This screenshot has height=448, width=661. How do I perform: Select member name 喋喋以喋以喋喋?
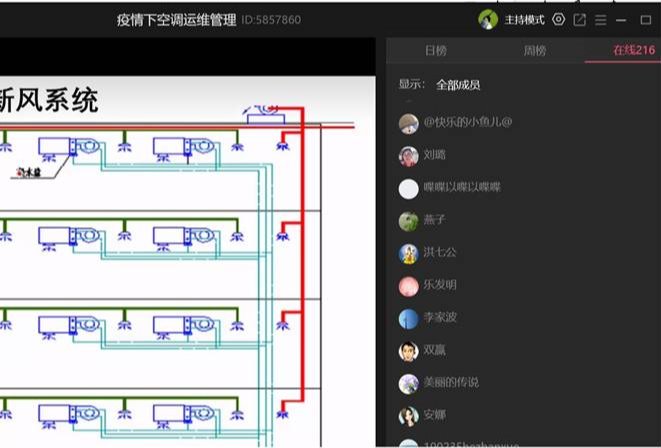click(x=462, y=187)
